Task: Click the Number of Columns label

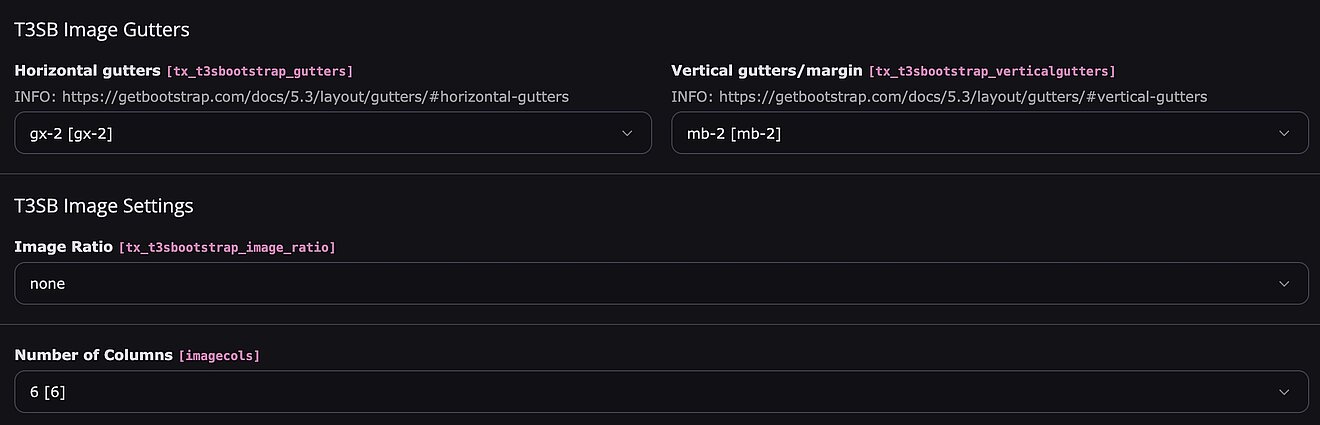Action: (x=93, y=355)
